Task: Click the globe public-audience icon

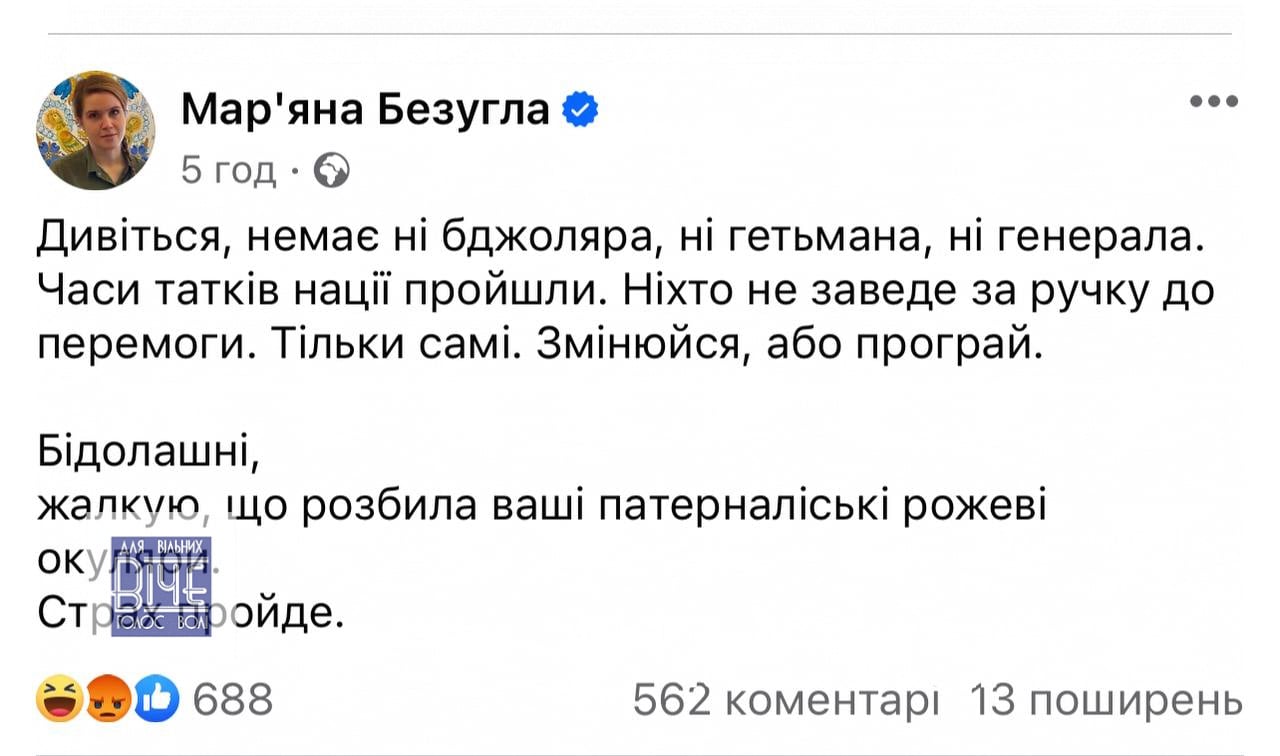Action: click(x=331, y=172)
